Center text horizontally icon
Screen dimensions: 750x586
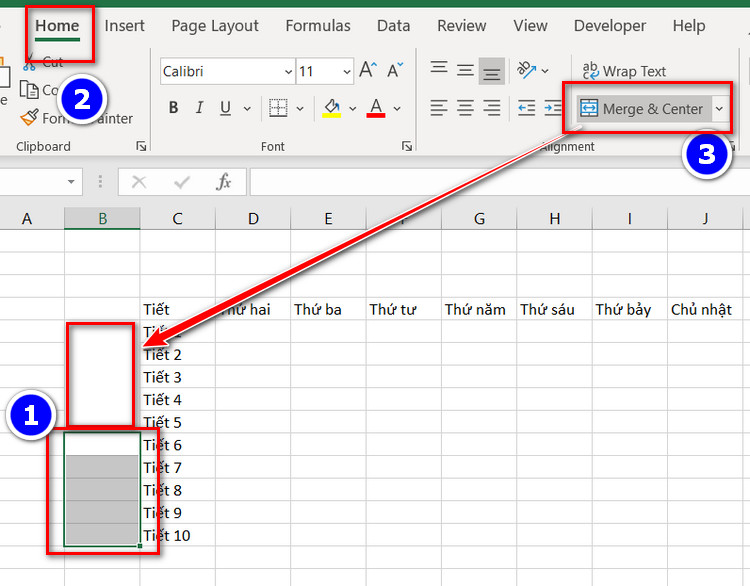465,108
